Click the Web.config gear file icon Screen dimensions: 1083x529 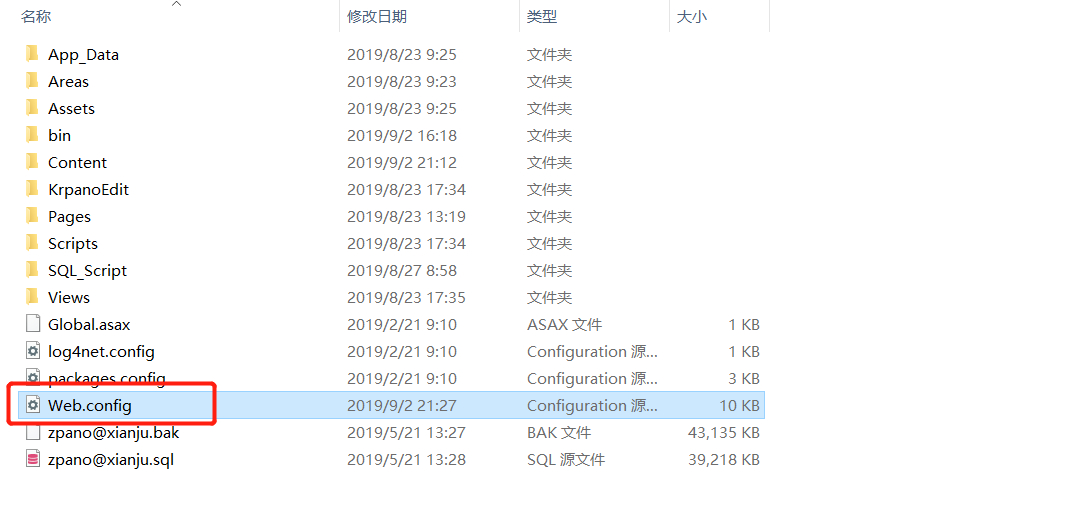point(32,405)
